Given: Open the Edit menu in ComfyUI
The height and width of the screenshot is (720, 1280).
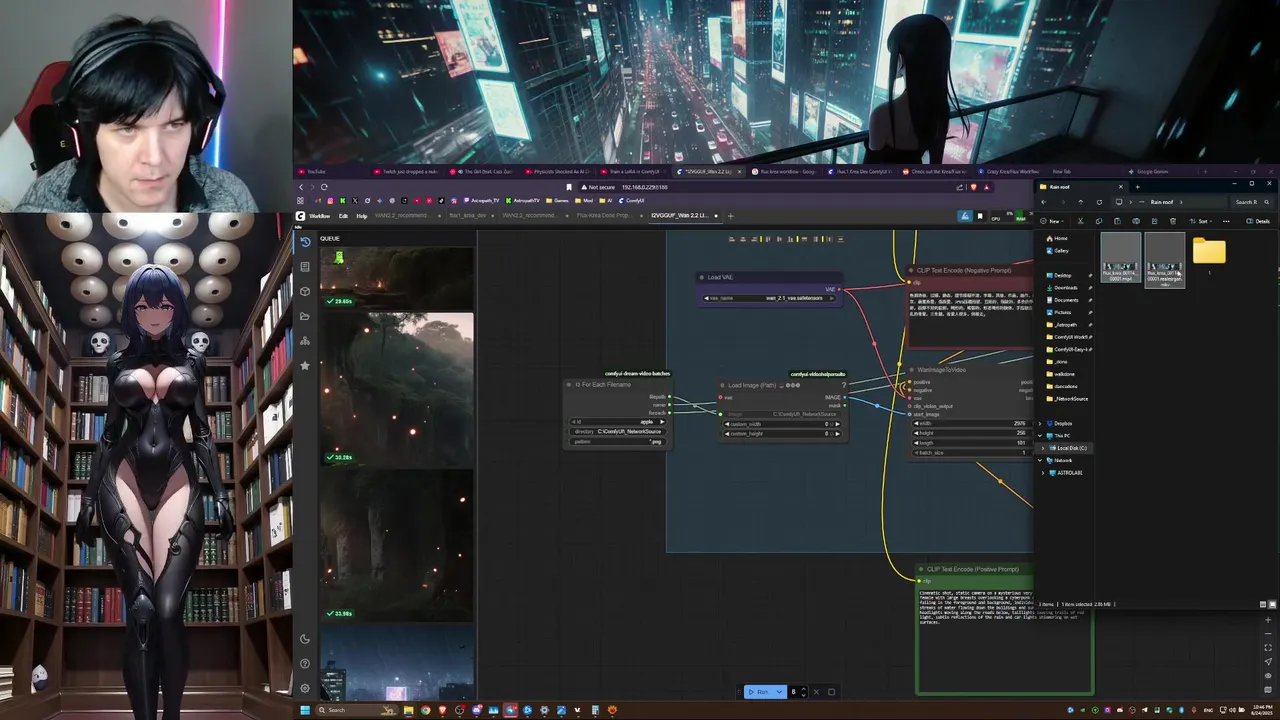Looking at the screenshot, I should 343,215.
